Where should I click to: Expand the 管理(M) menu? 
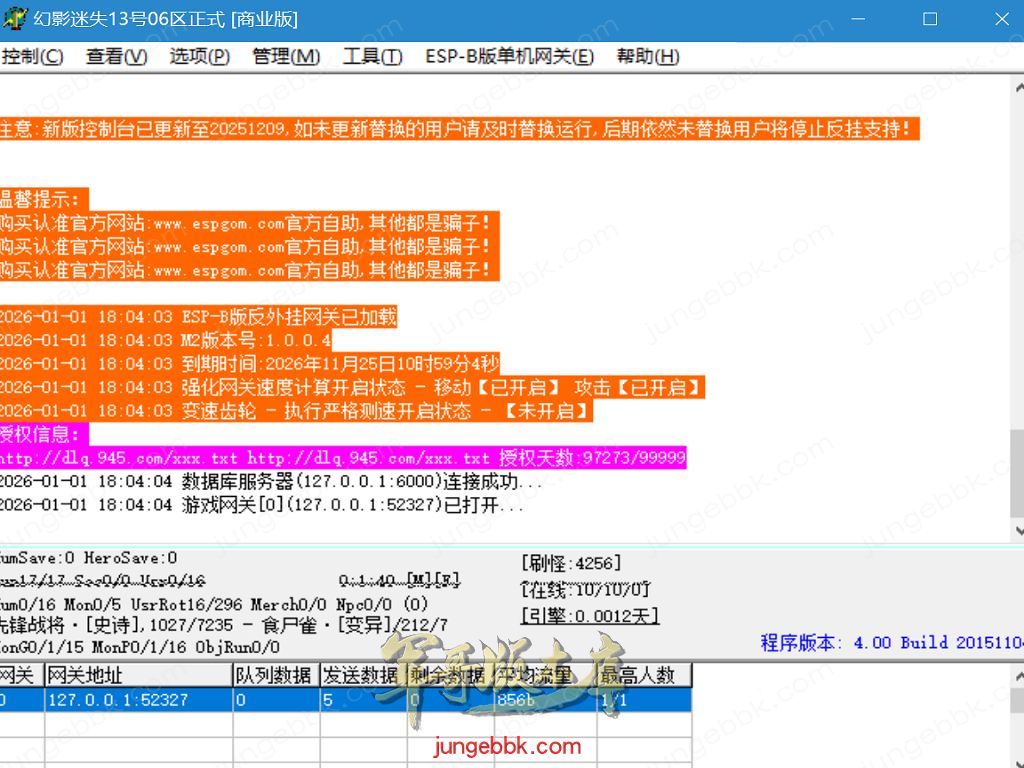click(286, 57)
